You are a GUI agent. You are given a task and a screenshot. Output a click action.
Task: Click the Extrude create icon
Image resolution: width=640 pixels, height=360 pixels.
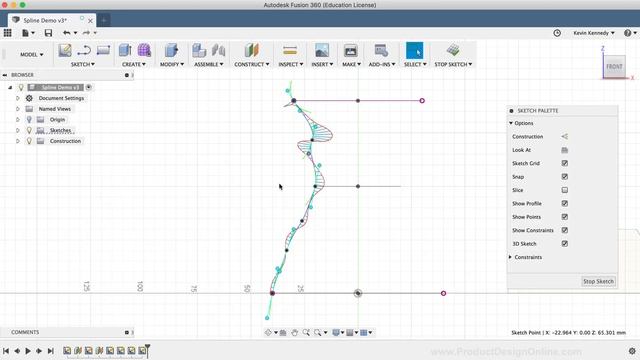125,51
